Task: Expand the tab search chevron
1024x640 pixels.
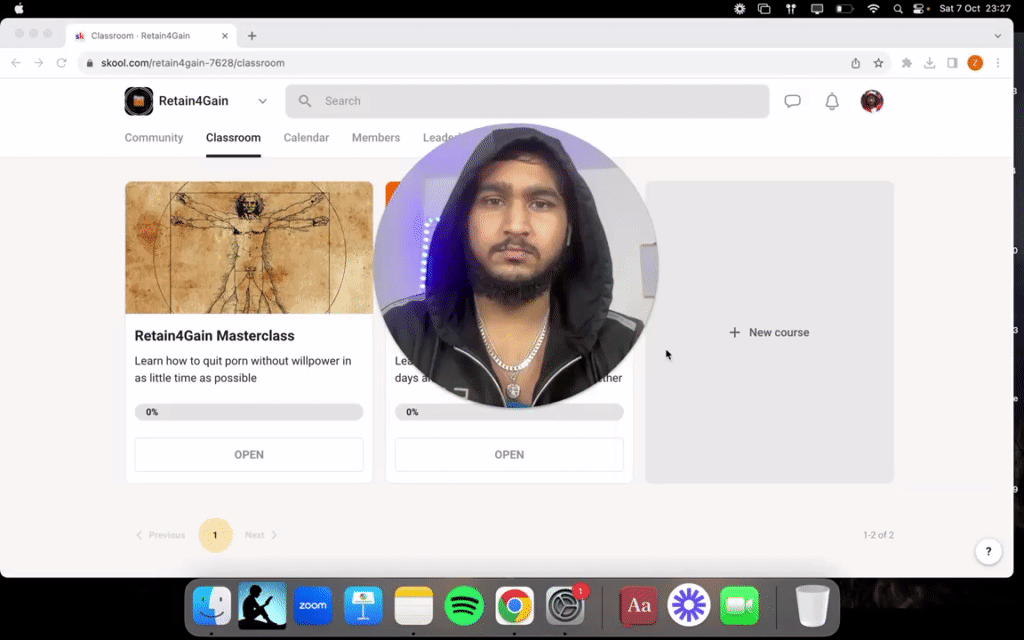Action: 998,36
